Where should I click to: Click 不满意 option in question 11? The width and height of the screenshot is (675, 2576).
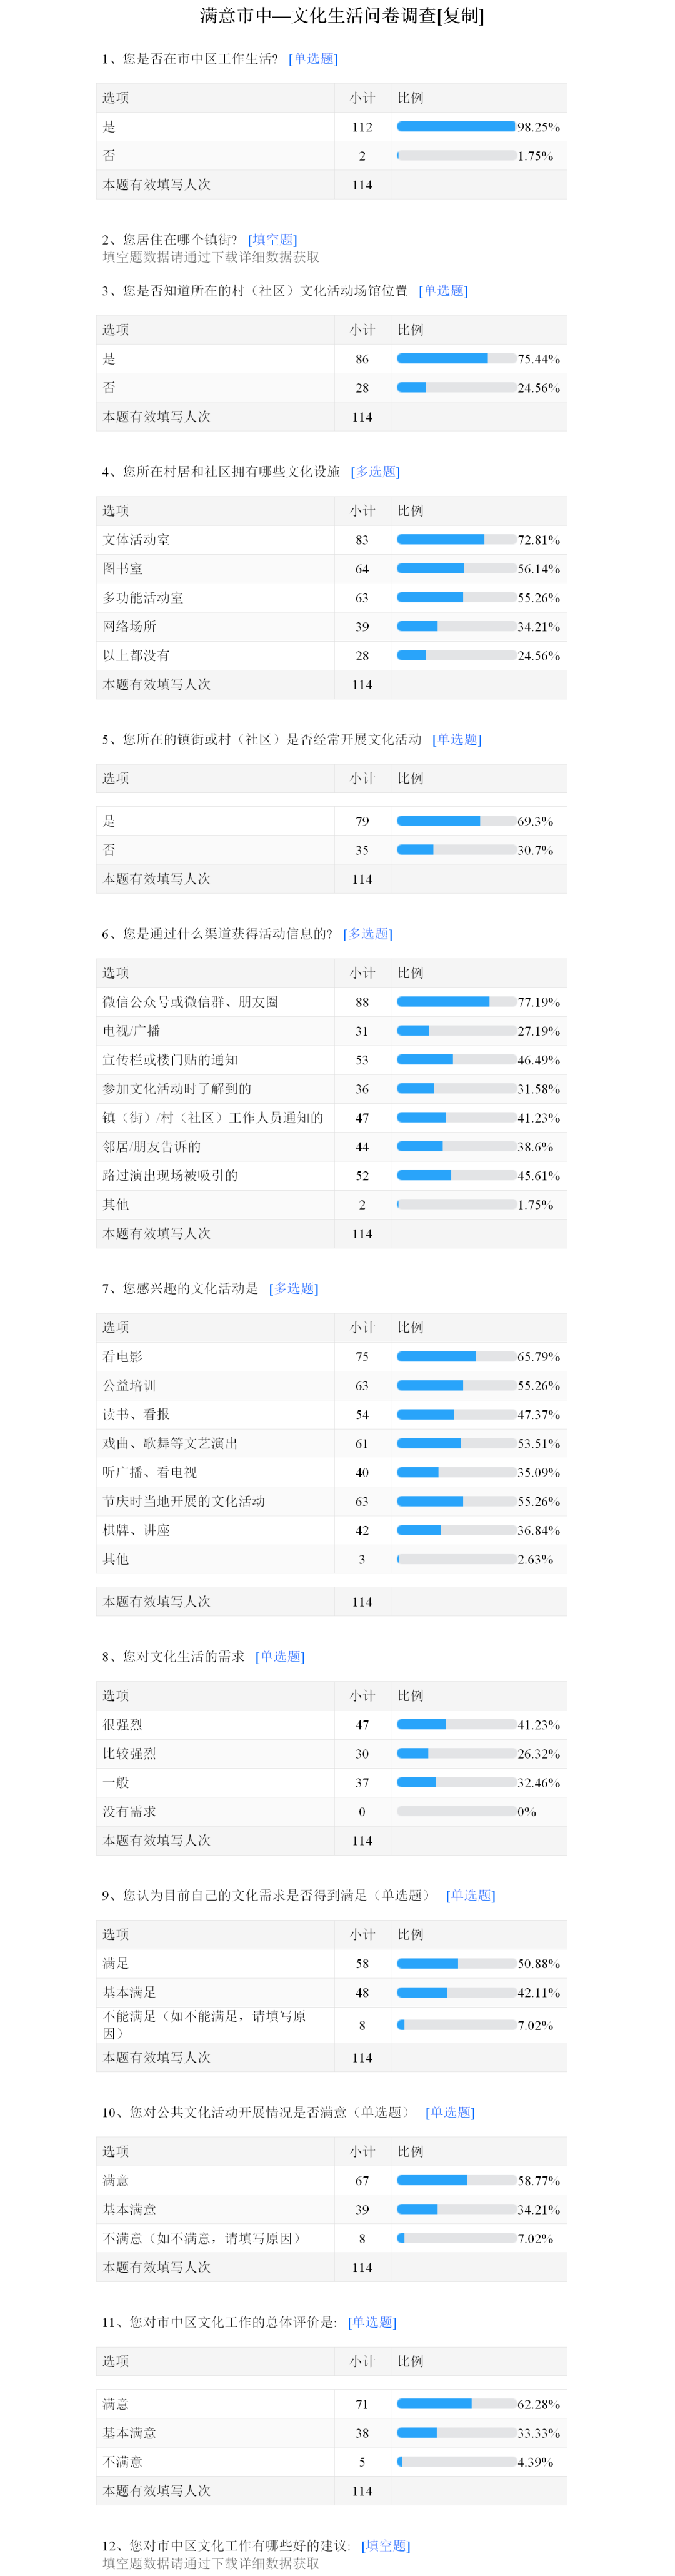tap(123, 2462)
